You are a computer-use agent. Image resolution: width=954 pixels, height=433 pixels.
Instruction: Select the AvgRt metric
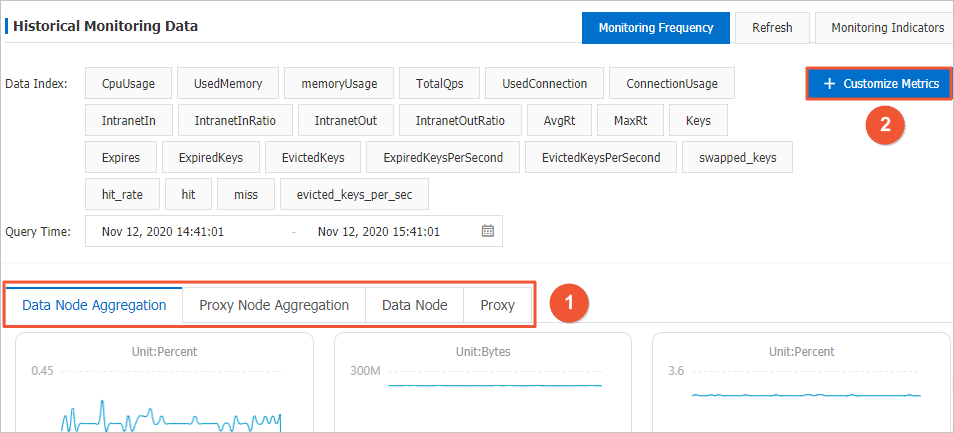(559, 120)
